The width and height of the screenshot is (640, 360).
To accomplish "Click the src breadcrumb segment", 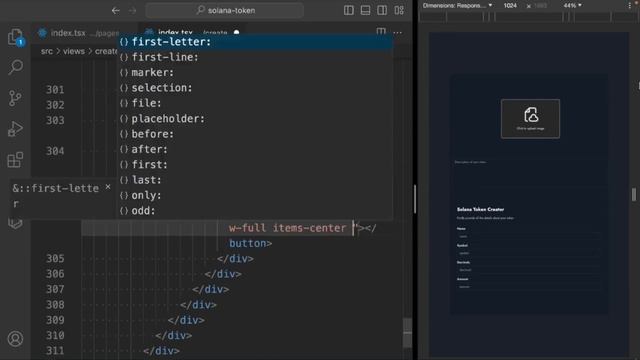I will point(47,51).
